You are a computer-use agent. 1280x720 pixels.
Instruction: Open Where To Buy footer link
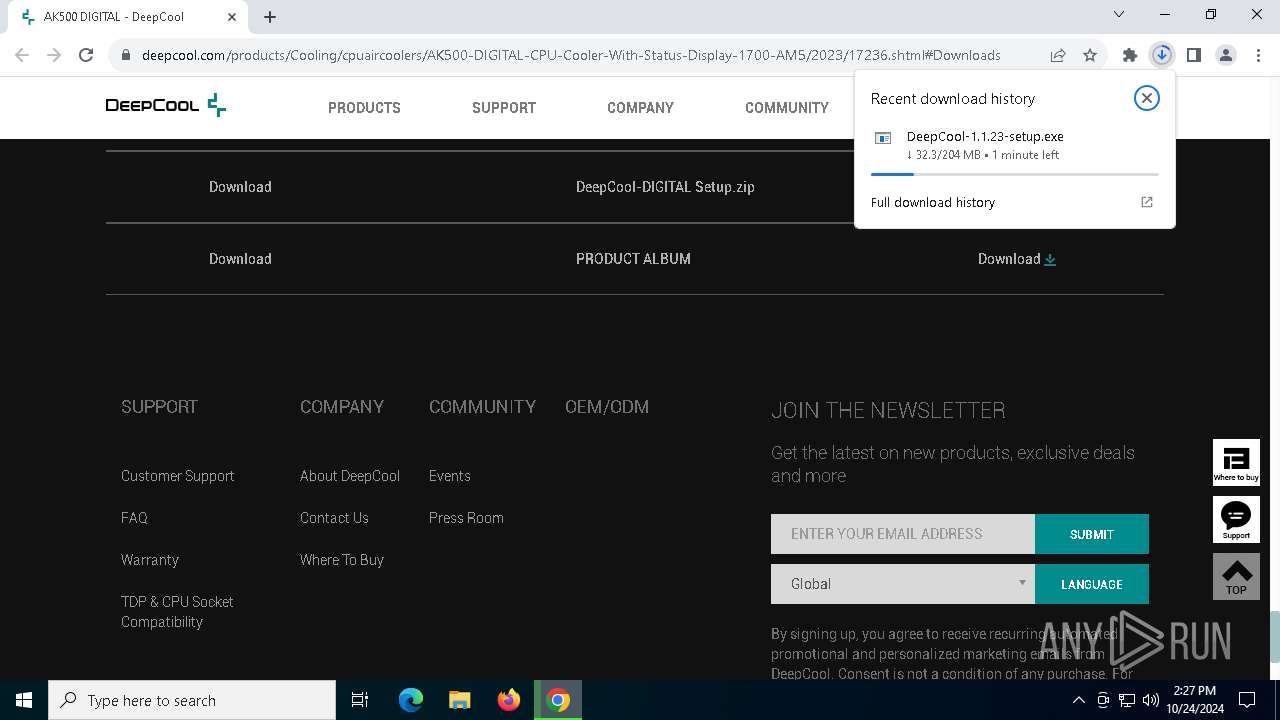pos(342,560)
